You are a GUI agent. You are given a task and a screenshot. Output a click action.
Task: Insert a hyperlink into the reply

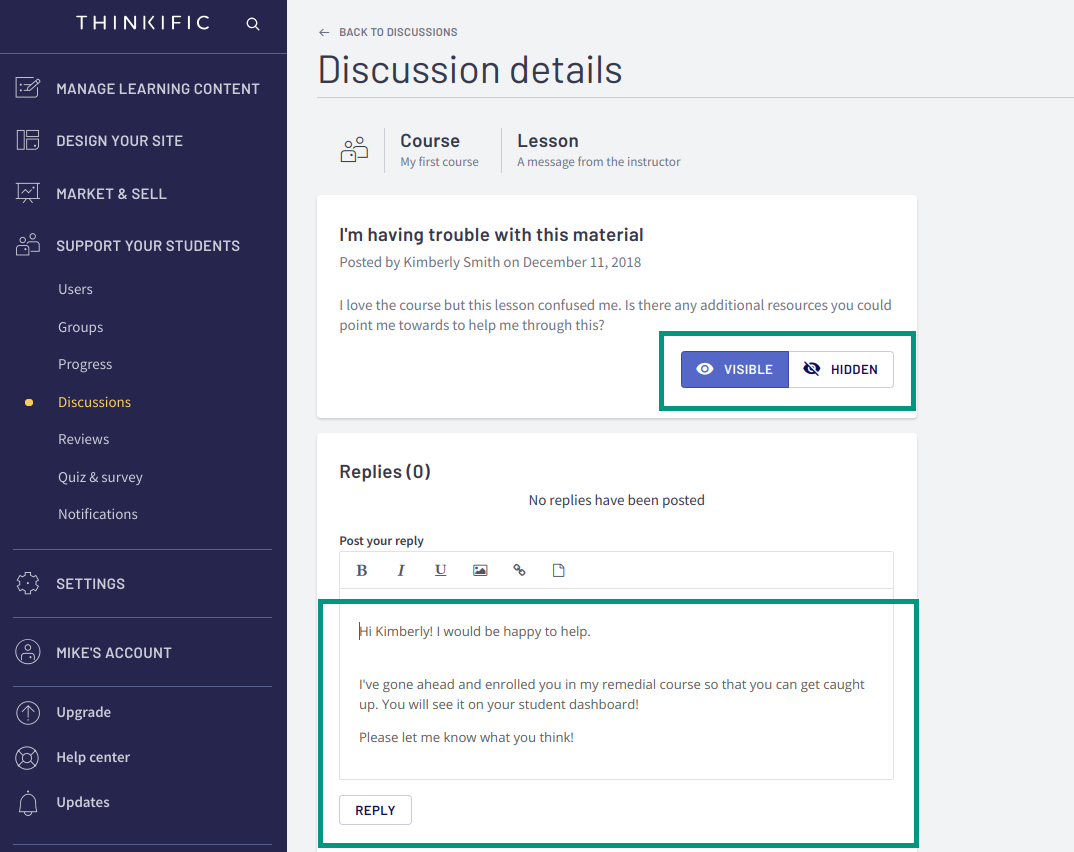[x=519, y=569]
